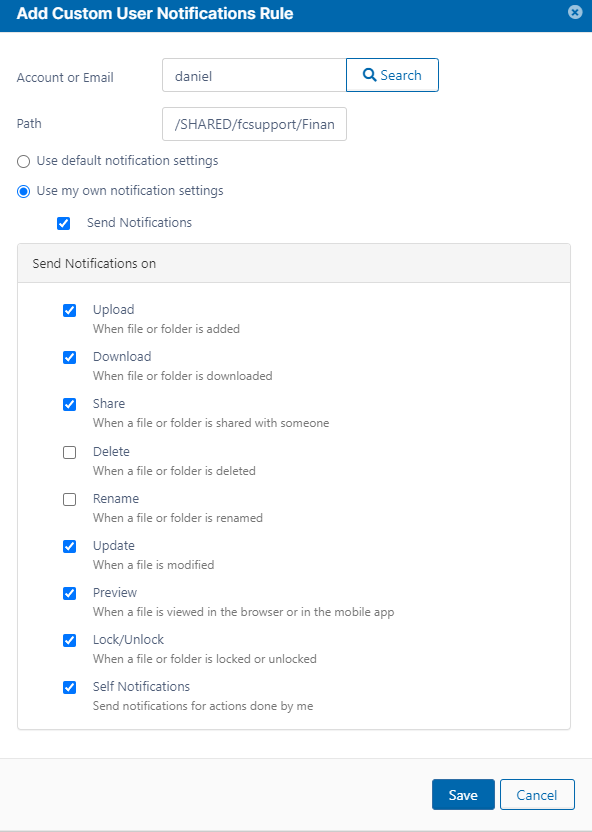Enable the Delete notification checkbox
This screenshot has width=592, height=832.
coord(69,453)
